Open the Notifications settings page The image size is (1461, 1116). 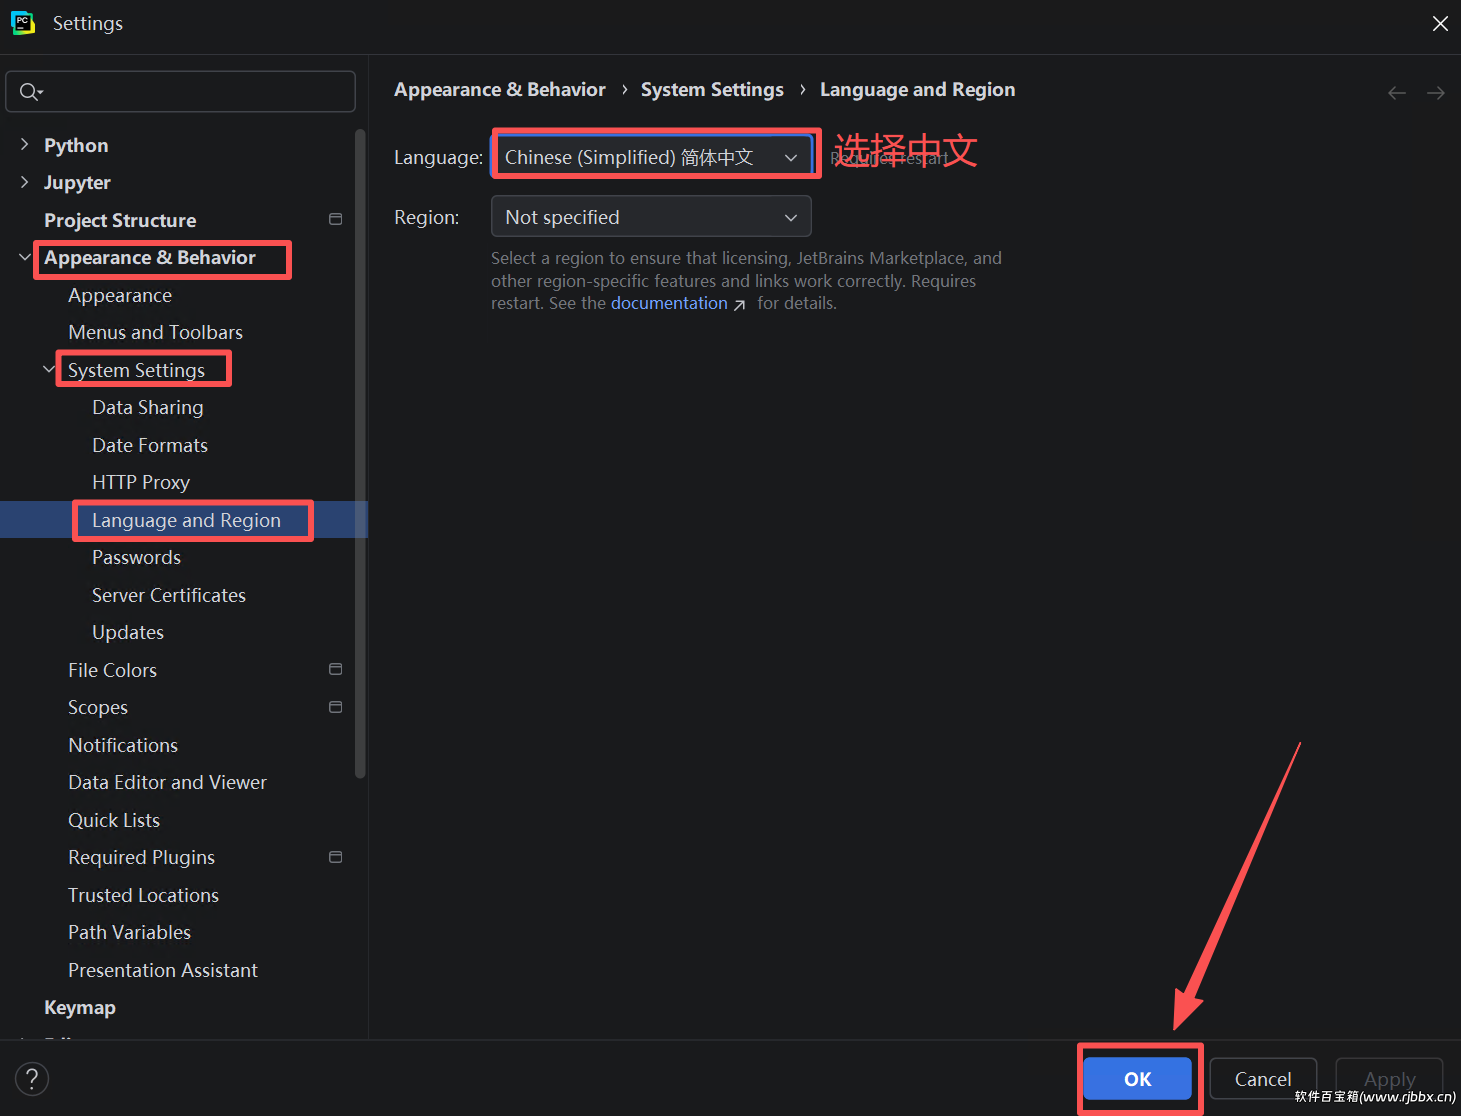[123, 745]
